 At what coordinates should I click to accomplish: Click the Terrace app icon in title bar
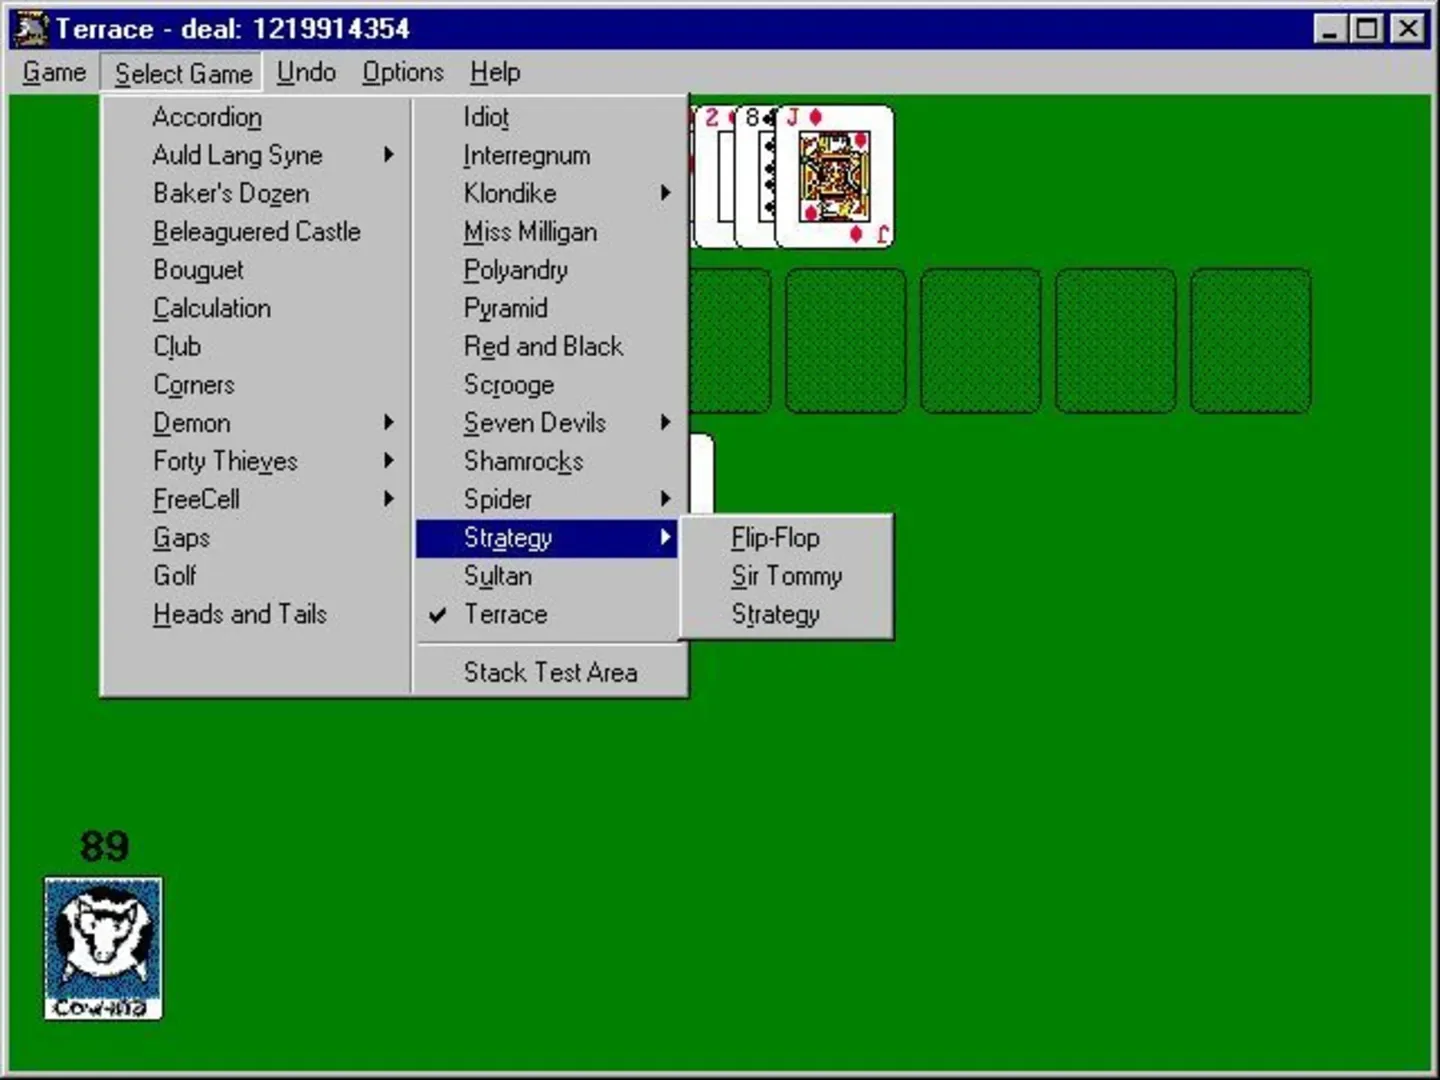pyautogui.click(x=30, y=28)
